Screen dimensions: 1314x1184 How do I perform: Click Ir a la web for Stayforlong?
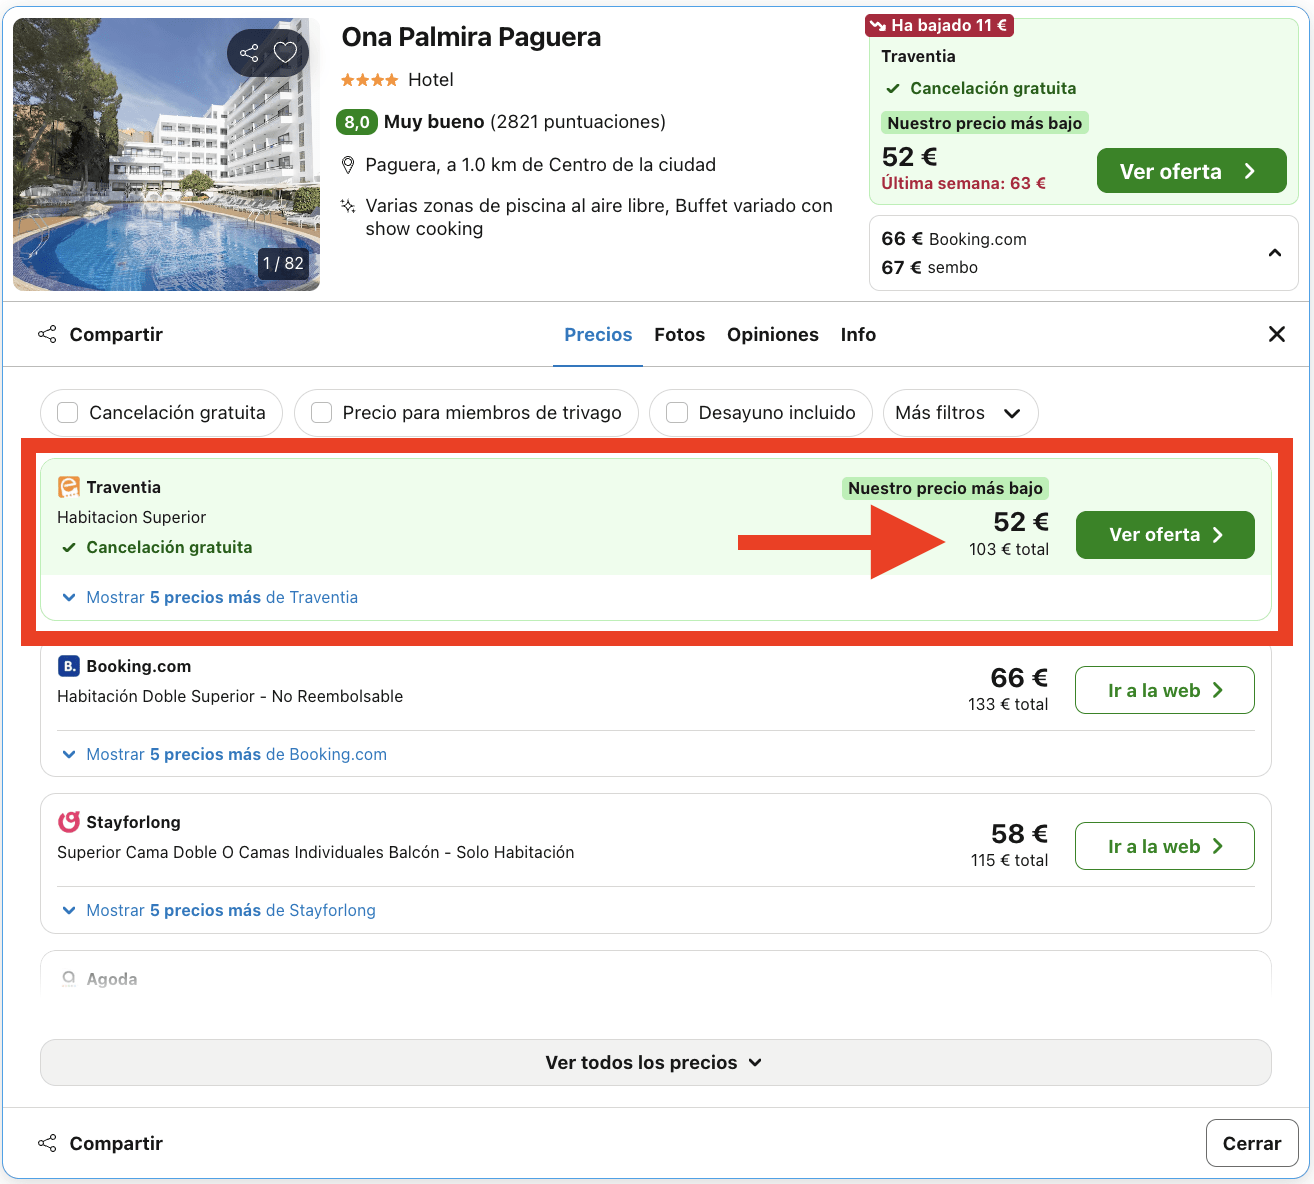pos(1165,846)
